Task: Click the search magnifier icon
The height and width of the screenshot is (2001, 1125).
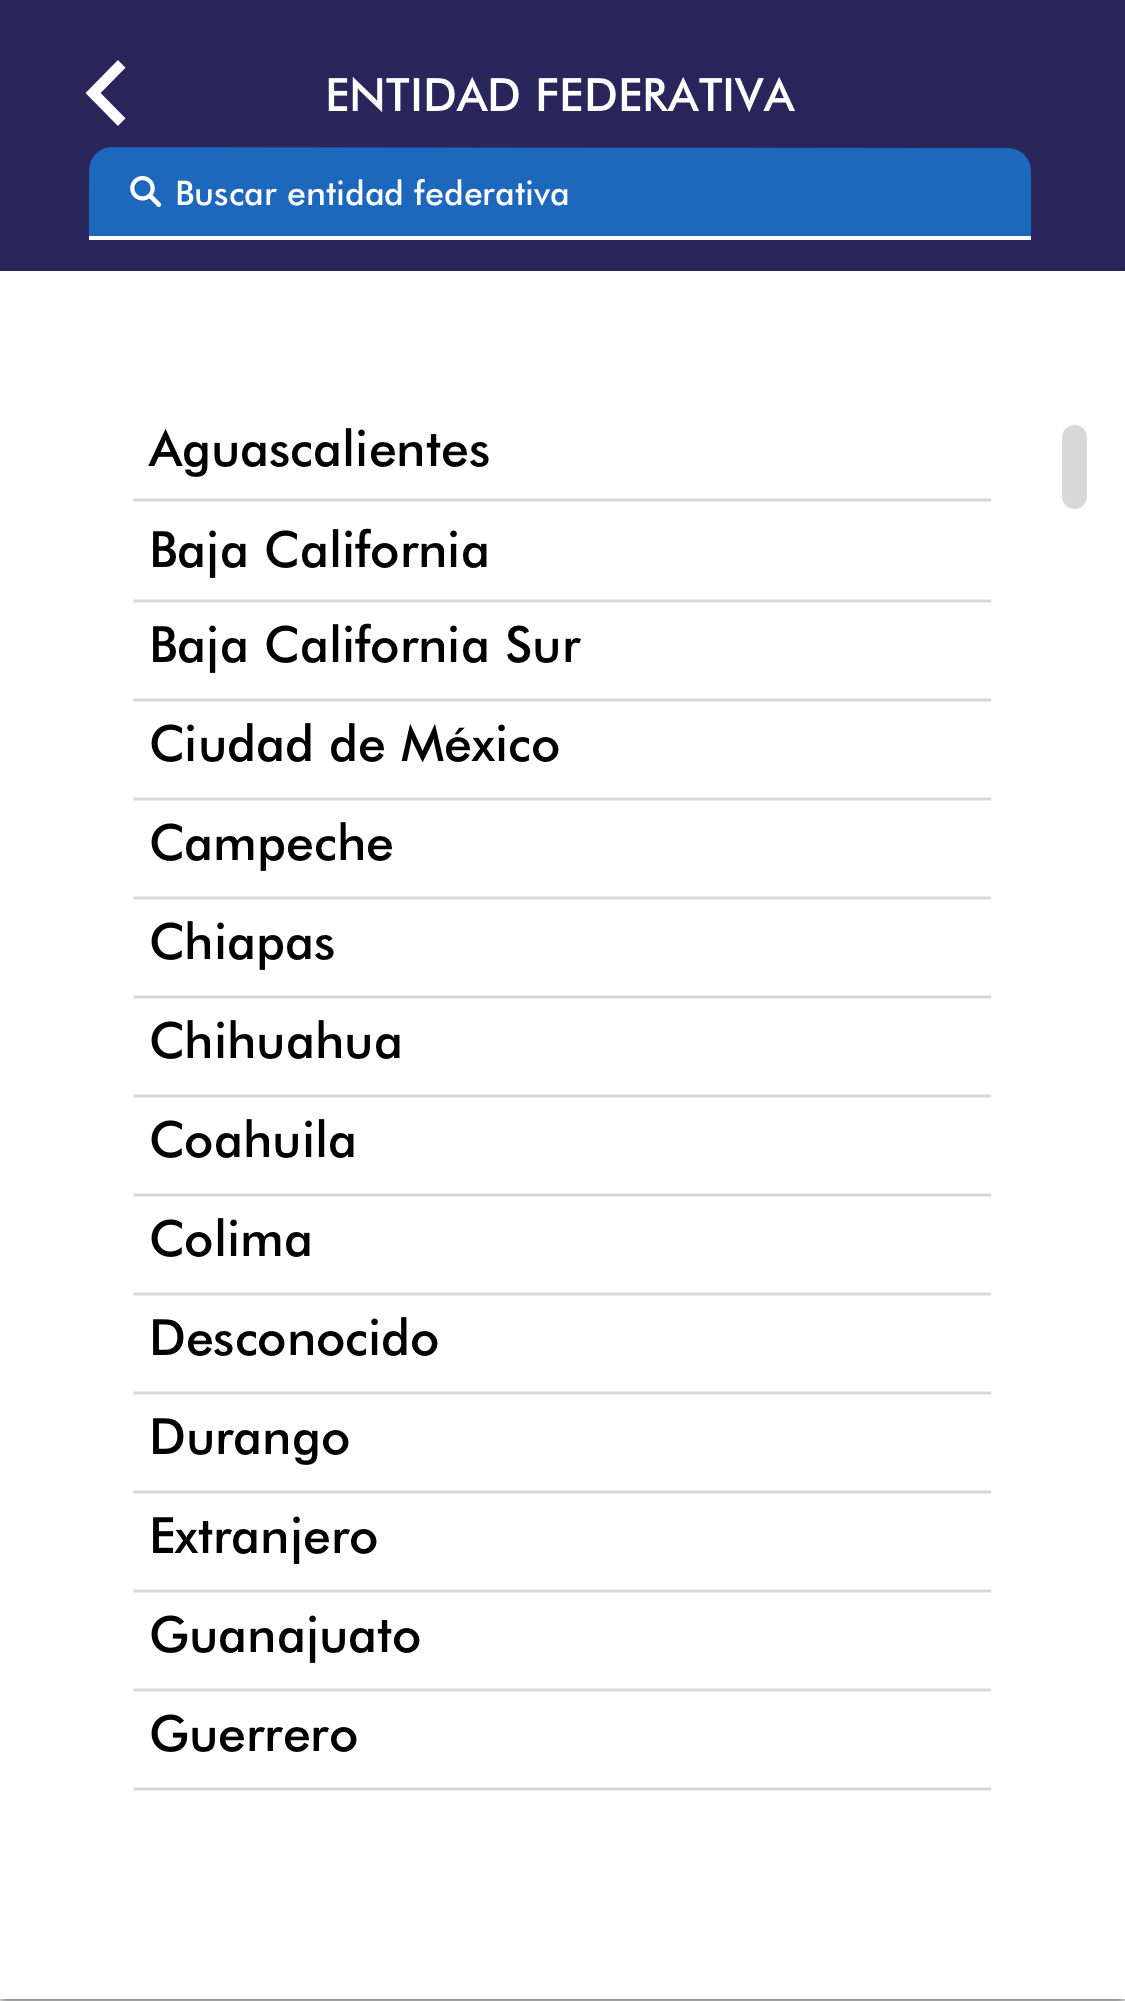Action: pyautogui.click(x=146, y=192)
